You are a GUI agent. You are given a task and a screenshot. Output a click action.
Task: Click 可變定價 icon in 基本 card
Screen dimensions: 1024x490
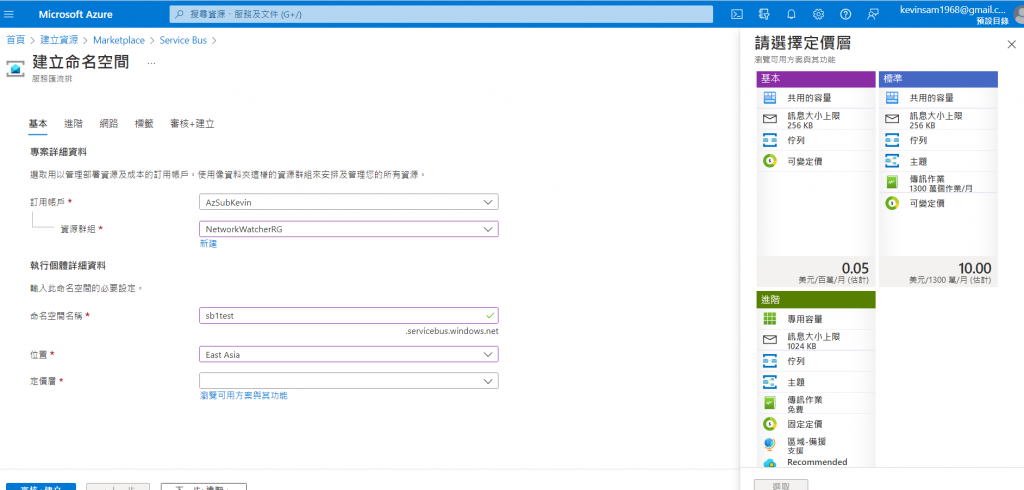click(x=770, y=161)
